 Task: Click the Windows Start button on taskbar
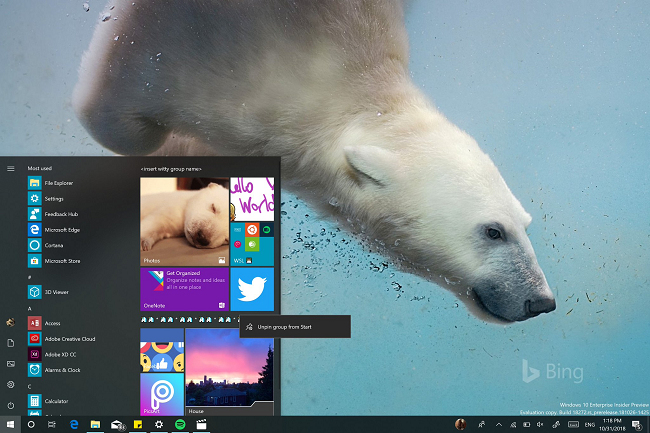(11, 425)
